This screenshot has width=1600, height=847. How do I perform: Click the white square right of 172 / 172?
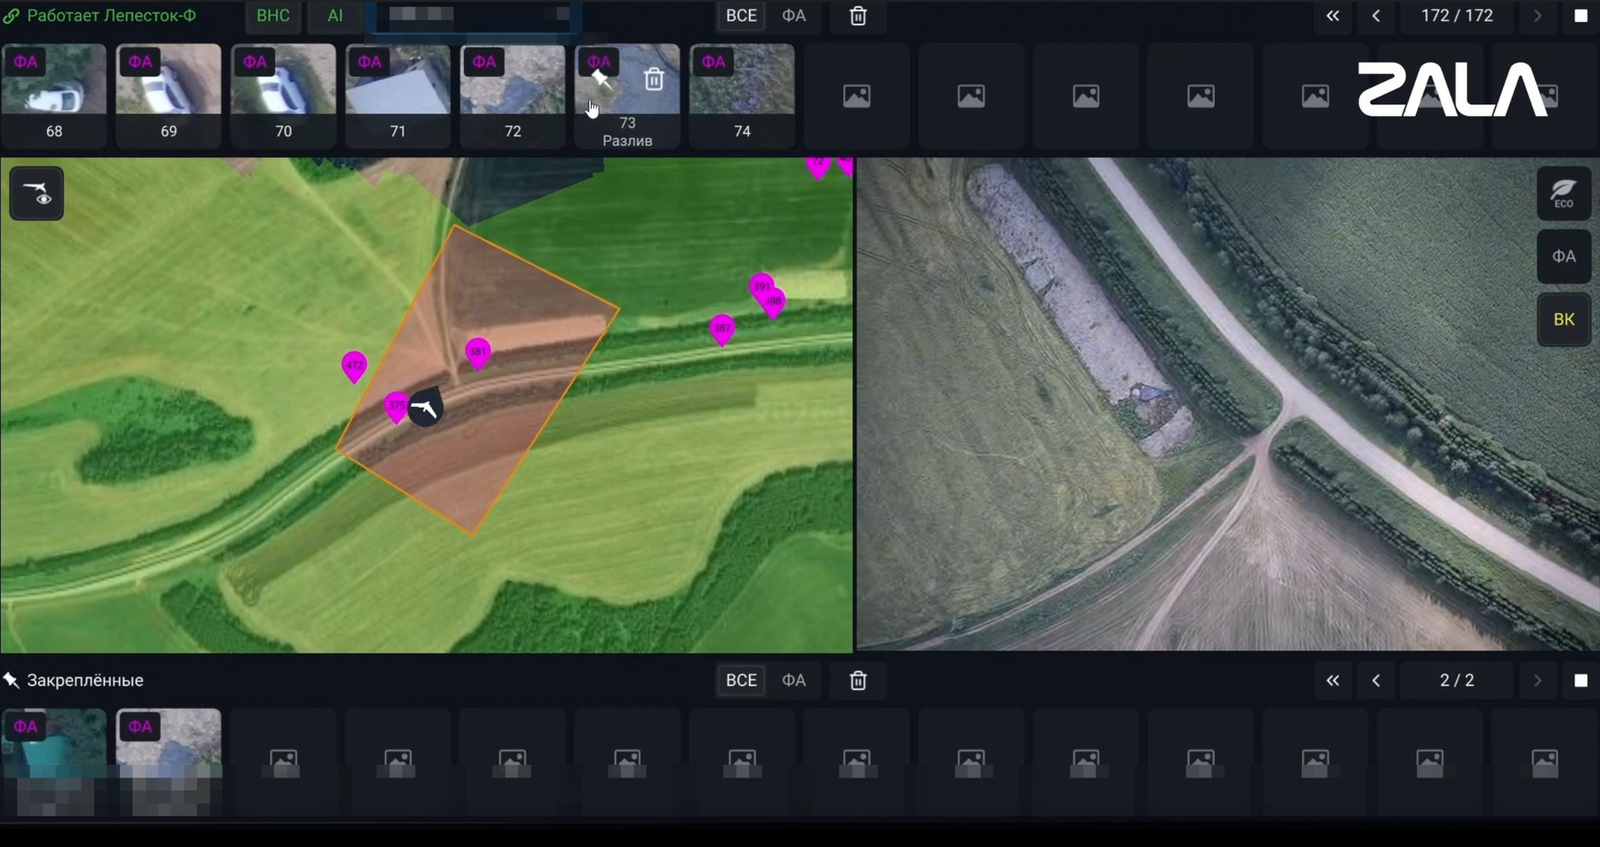(x=1581, y=16)
